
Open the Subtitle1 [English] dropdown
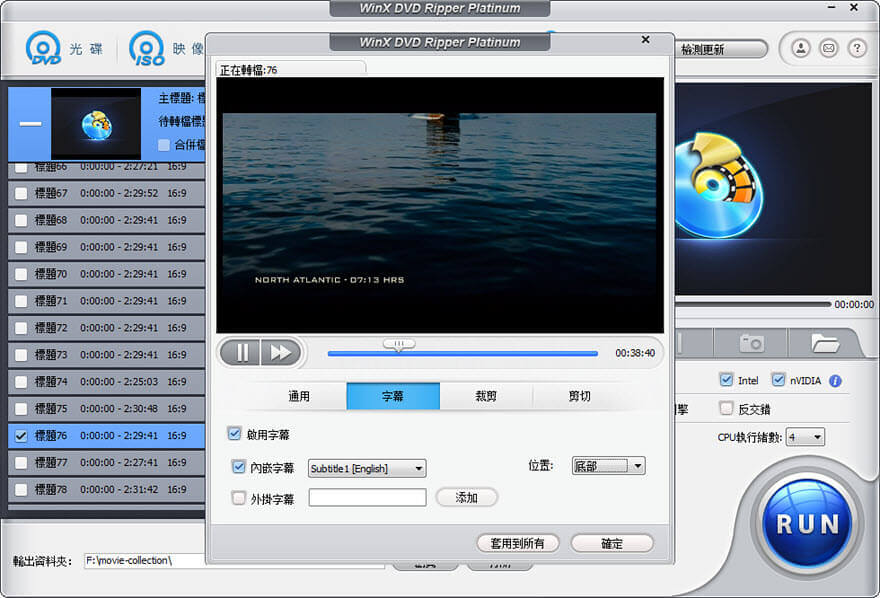click(x=367, y=468)
